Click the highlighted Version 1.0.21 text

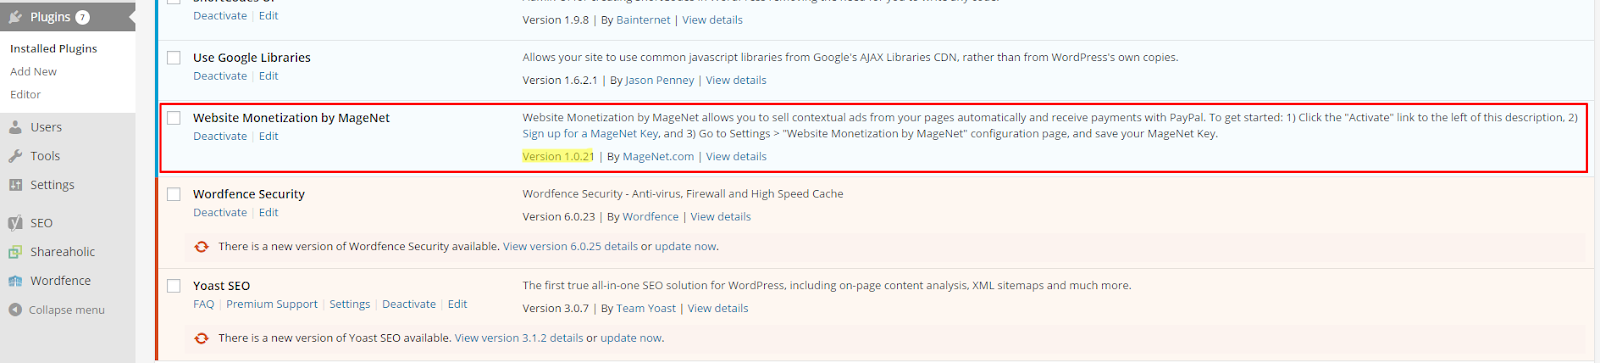(558, 156)
